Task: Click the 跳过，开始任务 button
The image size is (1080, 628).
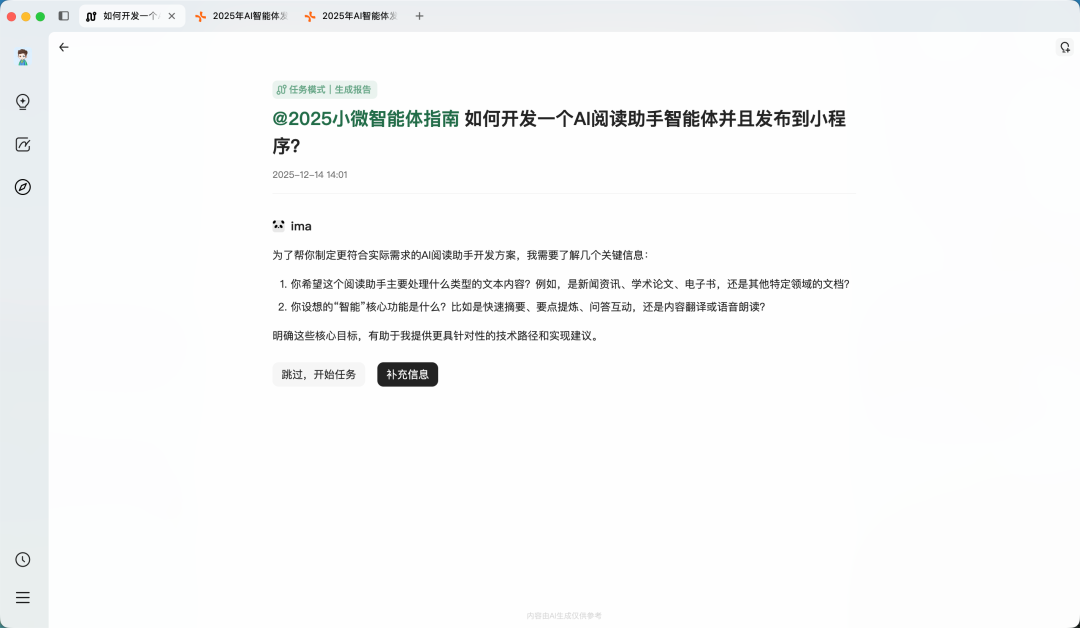Action: point(318,374)
